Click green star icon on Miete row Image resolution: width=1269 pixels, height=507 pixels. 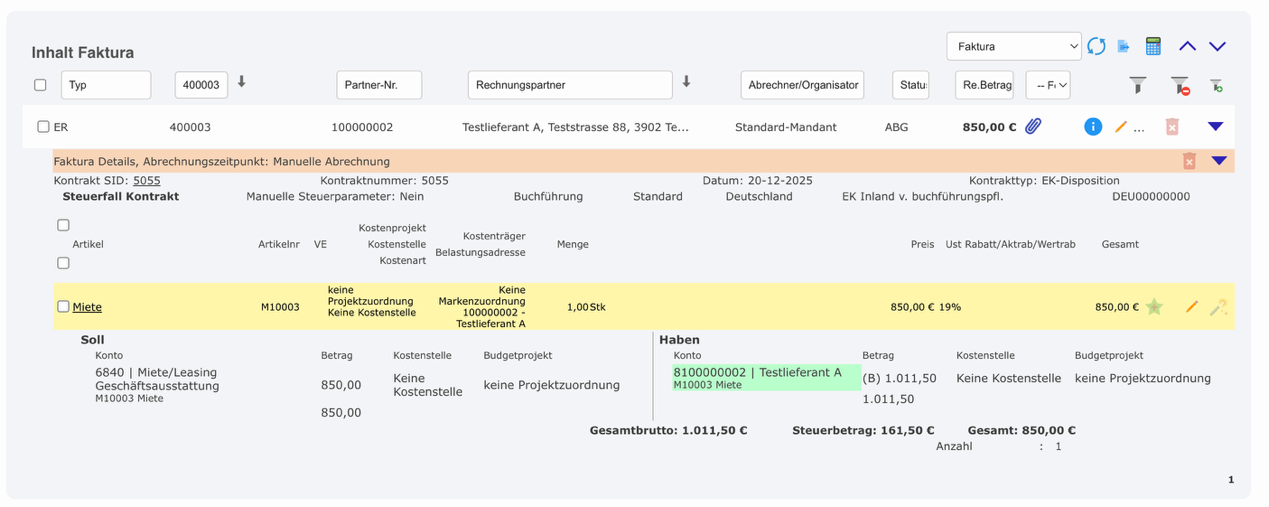(x=1154, y=307)
